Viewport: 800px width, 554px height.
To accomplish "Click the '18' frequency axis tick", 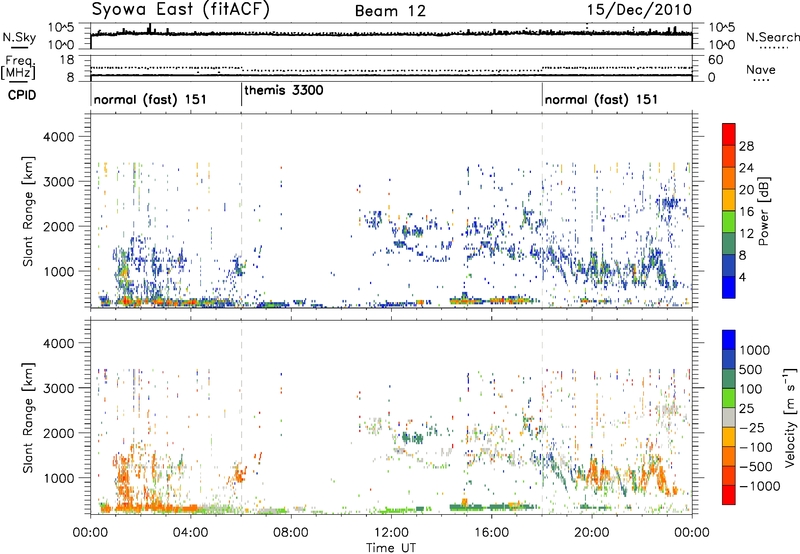I will click(x=67, y=60).
